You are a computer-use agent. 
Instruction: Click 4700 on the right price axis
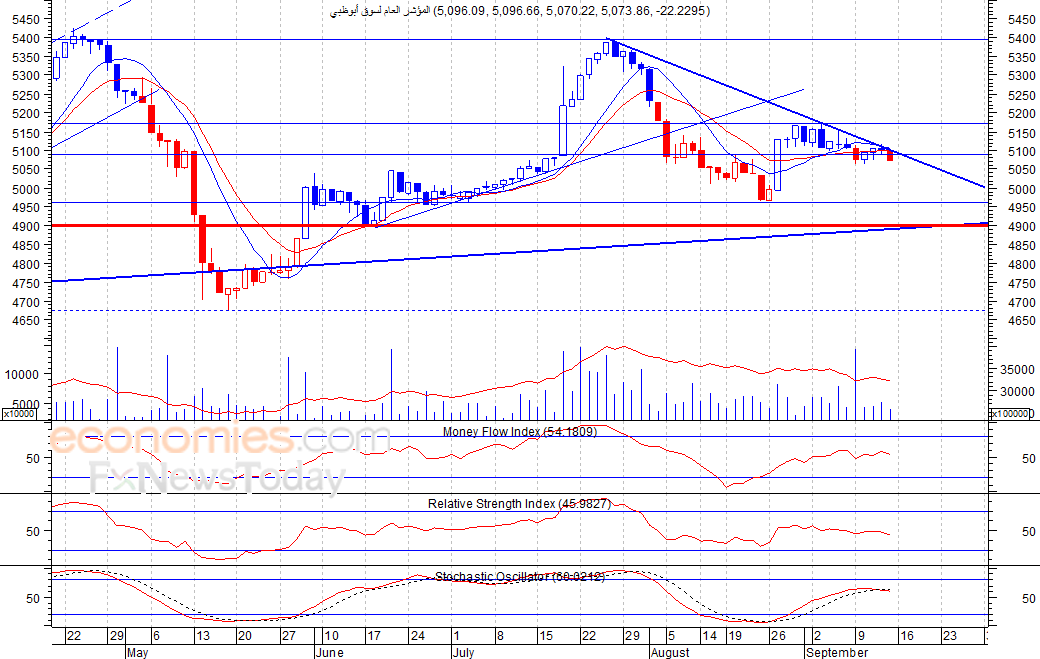click(1021, 302)
